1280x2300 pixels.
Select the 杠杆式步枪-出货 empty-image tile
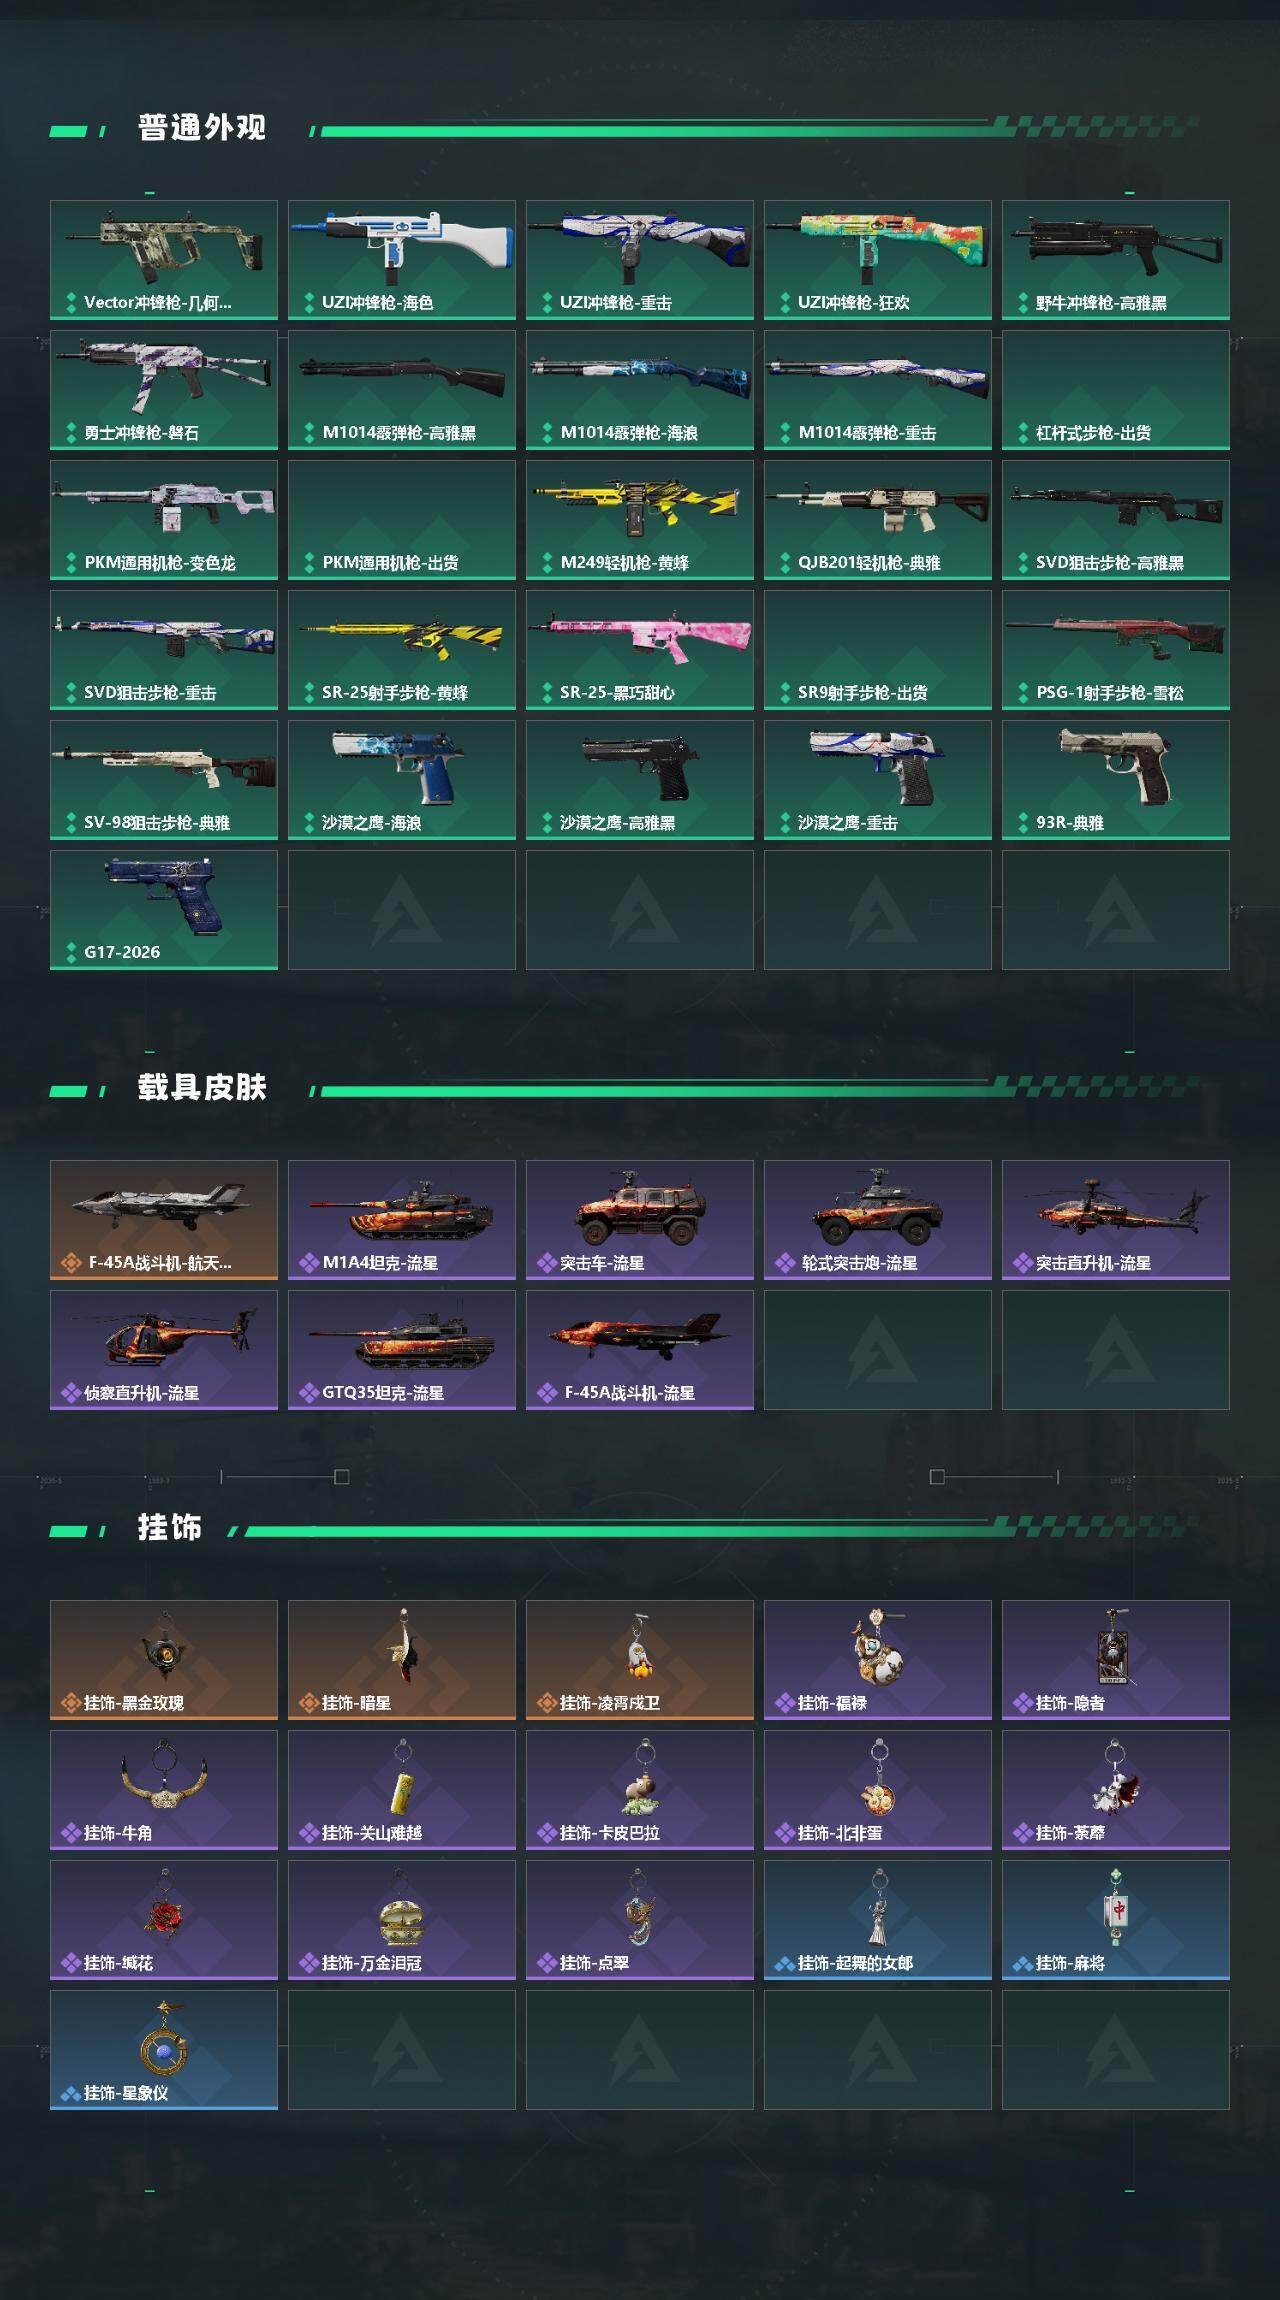[x=1116, y=390]
